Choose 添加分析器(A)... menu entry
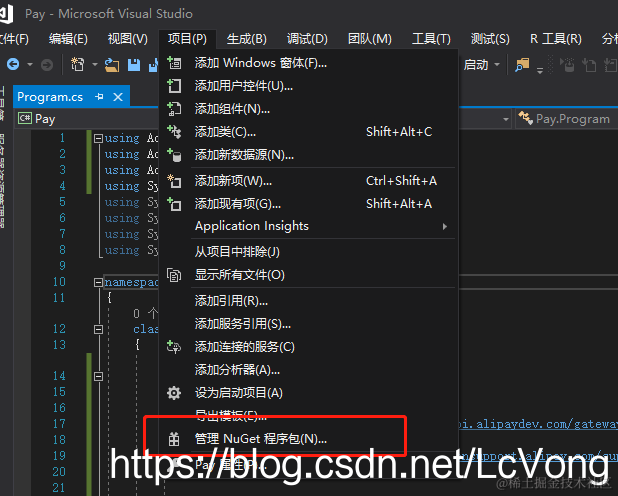Screen dimensions: 618x496 point(308,370)
